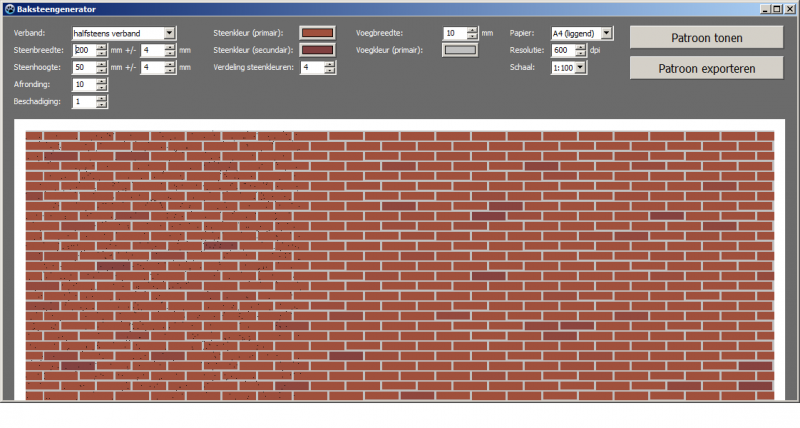
Task: Increase the Verdeling steenkleuren value
Action: pyautogui.click(x=330, y=64)
